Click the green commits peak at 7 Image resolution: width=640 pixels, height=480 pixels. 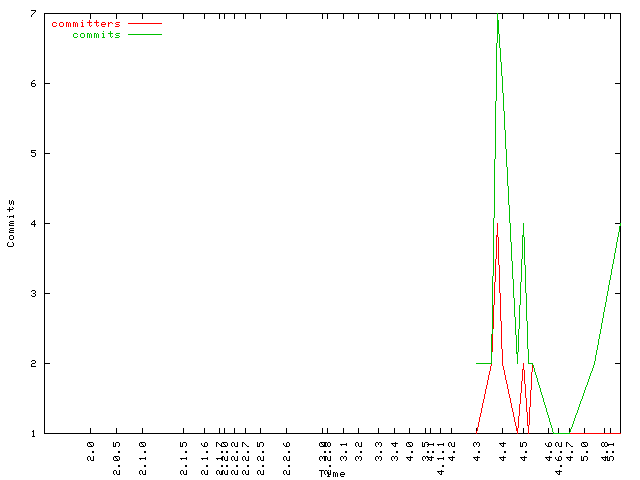[498, 17]
